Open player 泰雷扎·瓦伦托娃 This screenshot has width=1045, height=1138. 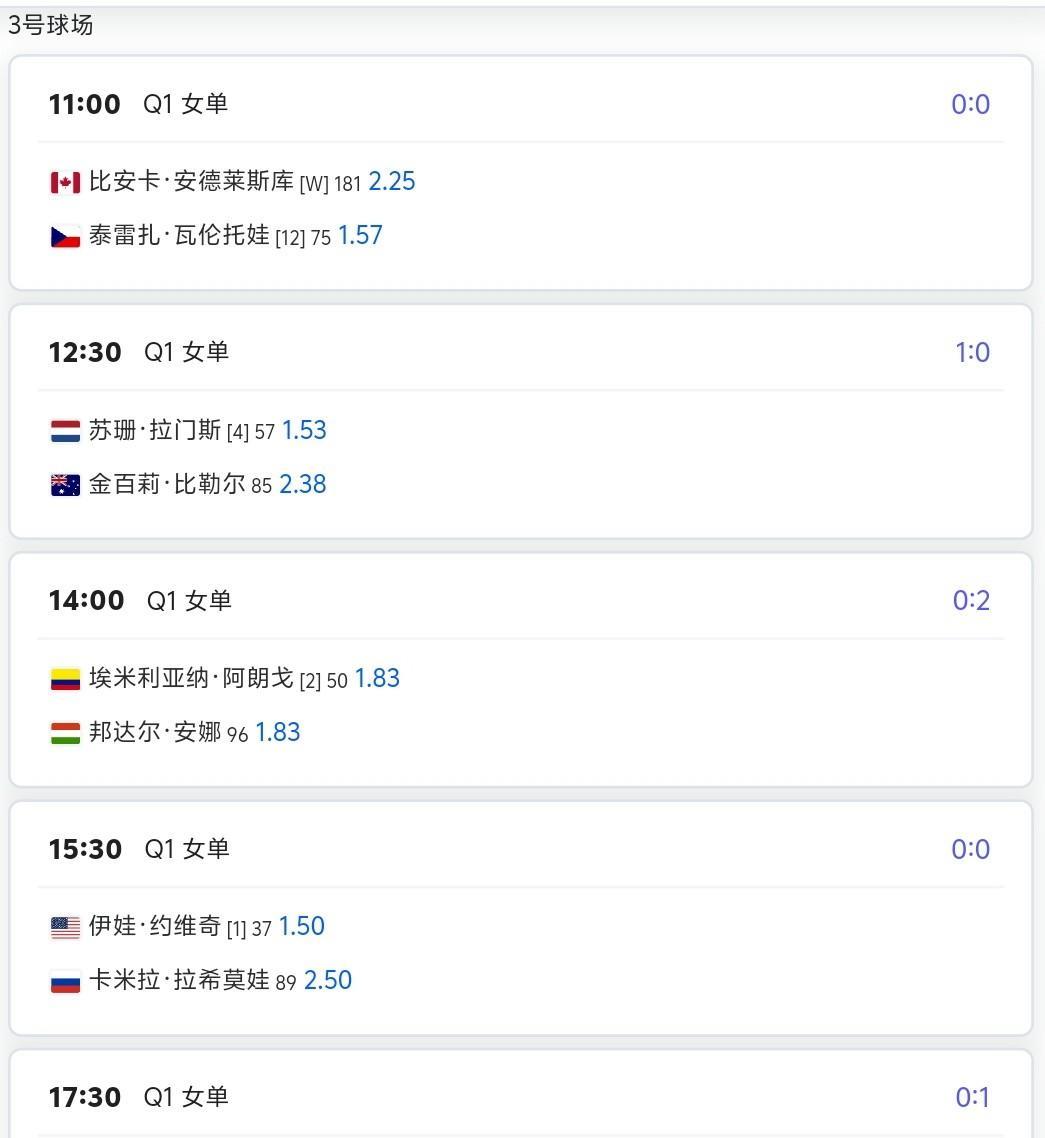tap(179, 236)
